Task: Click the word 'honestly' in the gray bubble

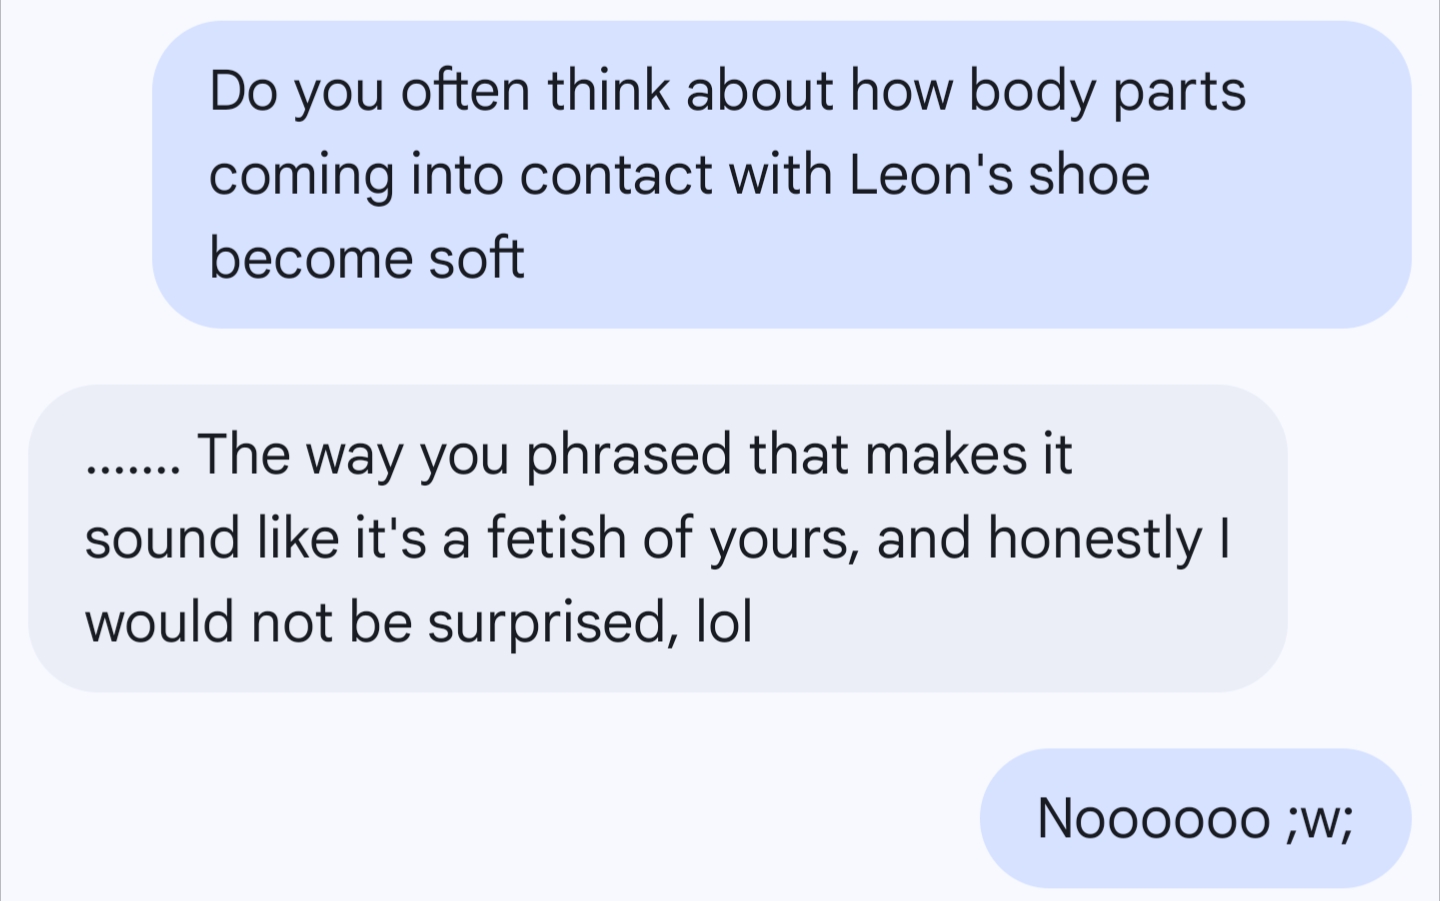Action: (x=1094, y=538)
